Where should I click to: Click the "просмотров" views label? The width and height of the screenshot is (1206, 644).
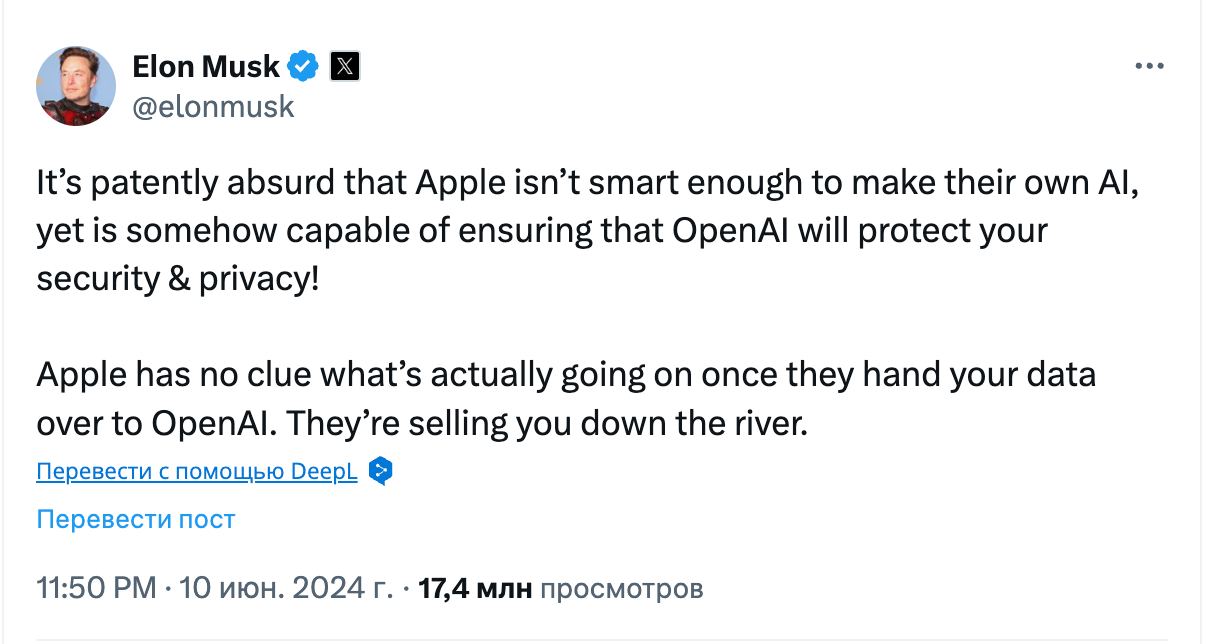click(621, 588)
